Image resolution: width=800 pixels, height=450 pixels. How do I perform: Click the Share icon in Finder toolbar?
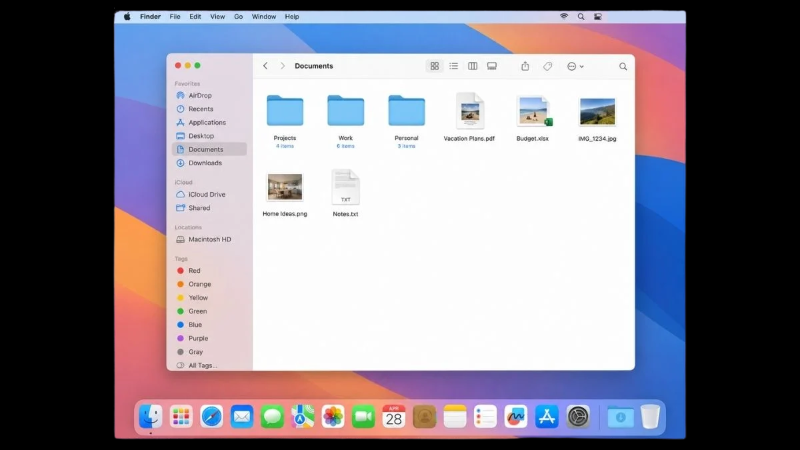[525, 66]
